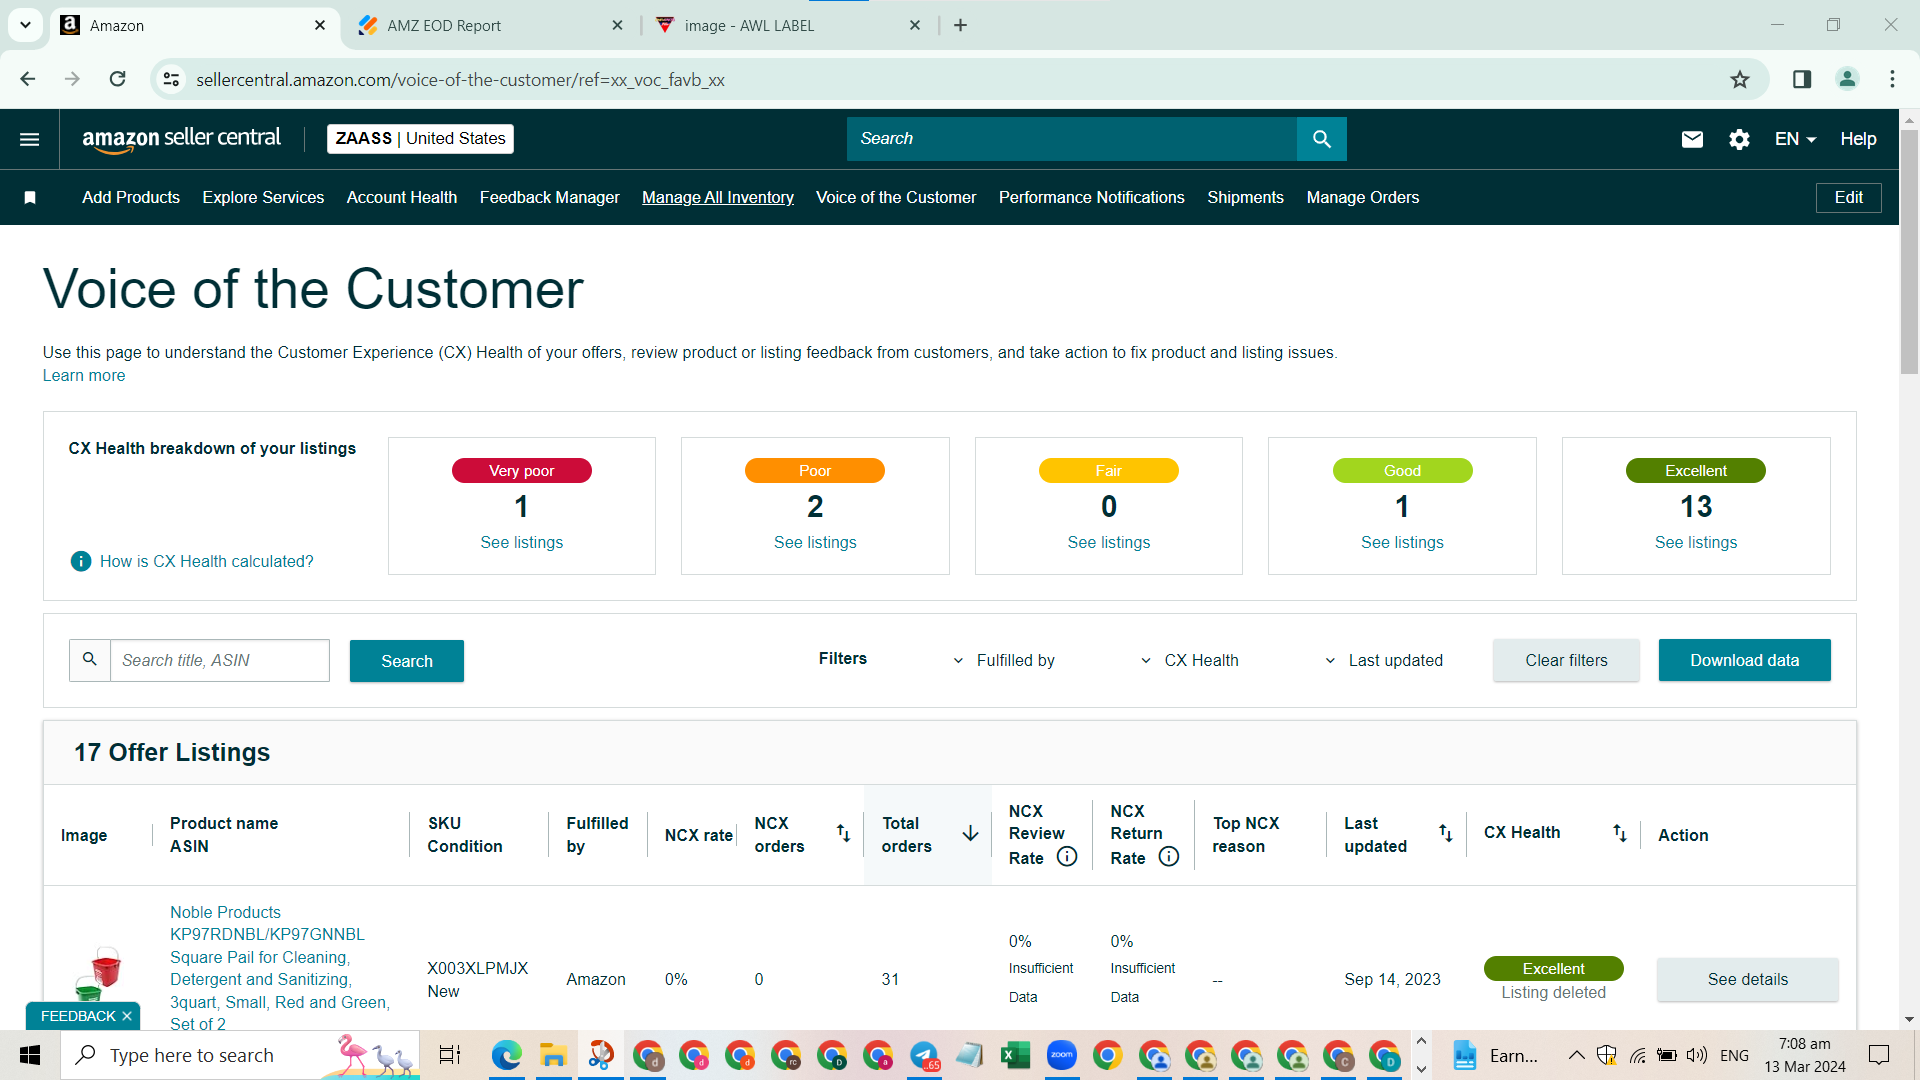Image resolution: width=1920 pixels, height=1080 pixels.
Task: Dismiss the FEEDBACK tab with its X
Action: pyautogui.click(x=127, y=1016)
